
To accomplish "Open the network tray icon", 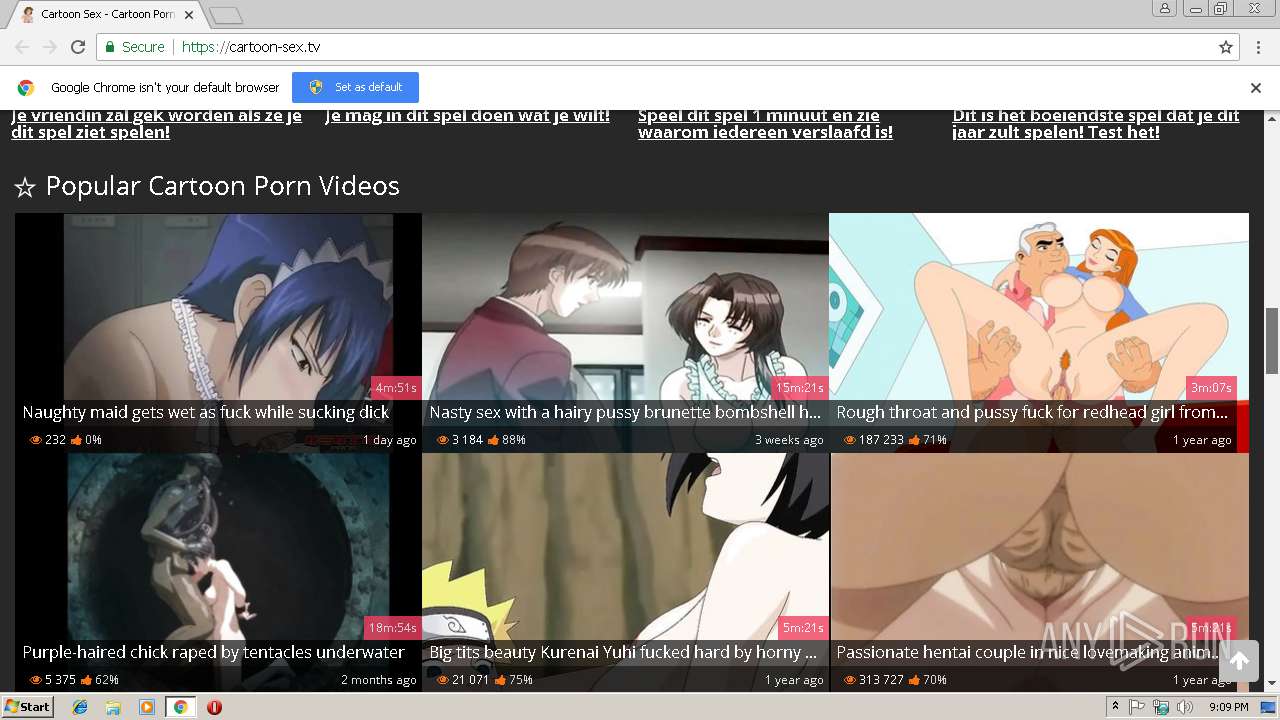I will (x=1161, y=707).
